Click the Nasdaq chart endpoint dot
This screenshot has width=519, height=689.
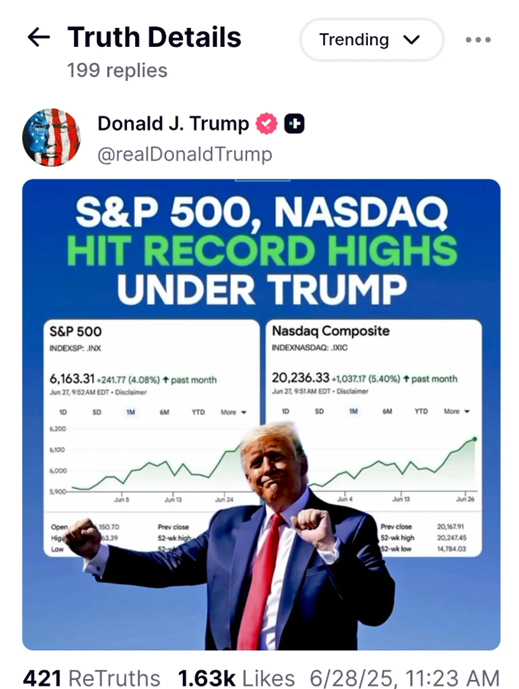475,439
